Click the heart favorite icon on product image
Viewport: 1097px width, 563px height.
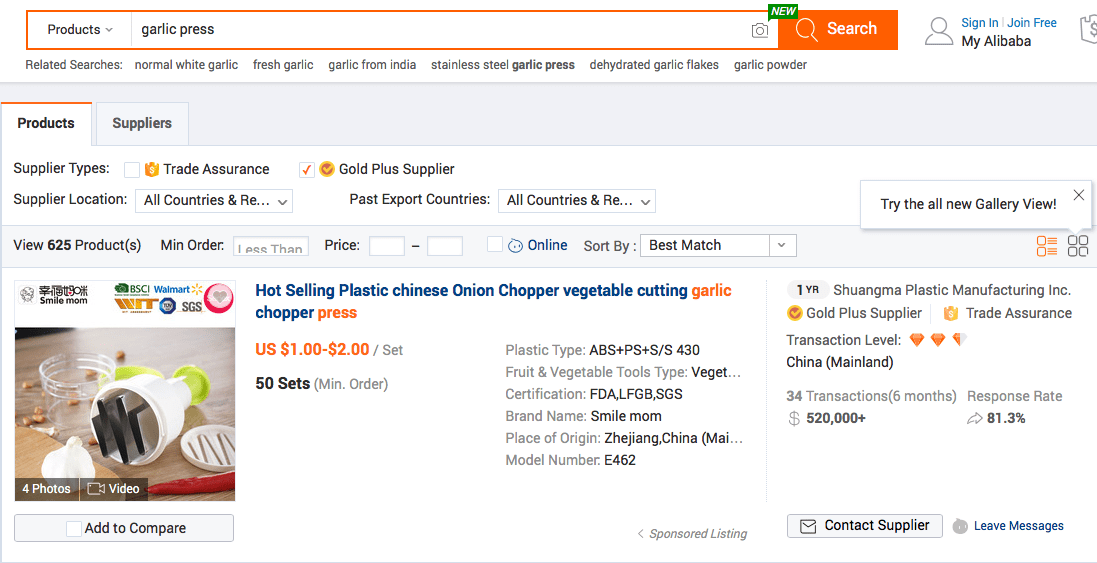(220, 297)
